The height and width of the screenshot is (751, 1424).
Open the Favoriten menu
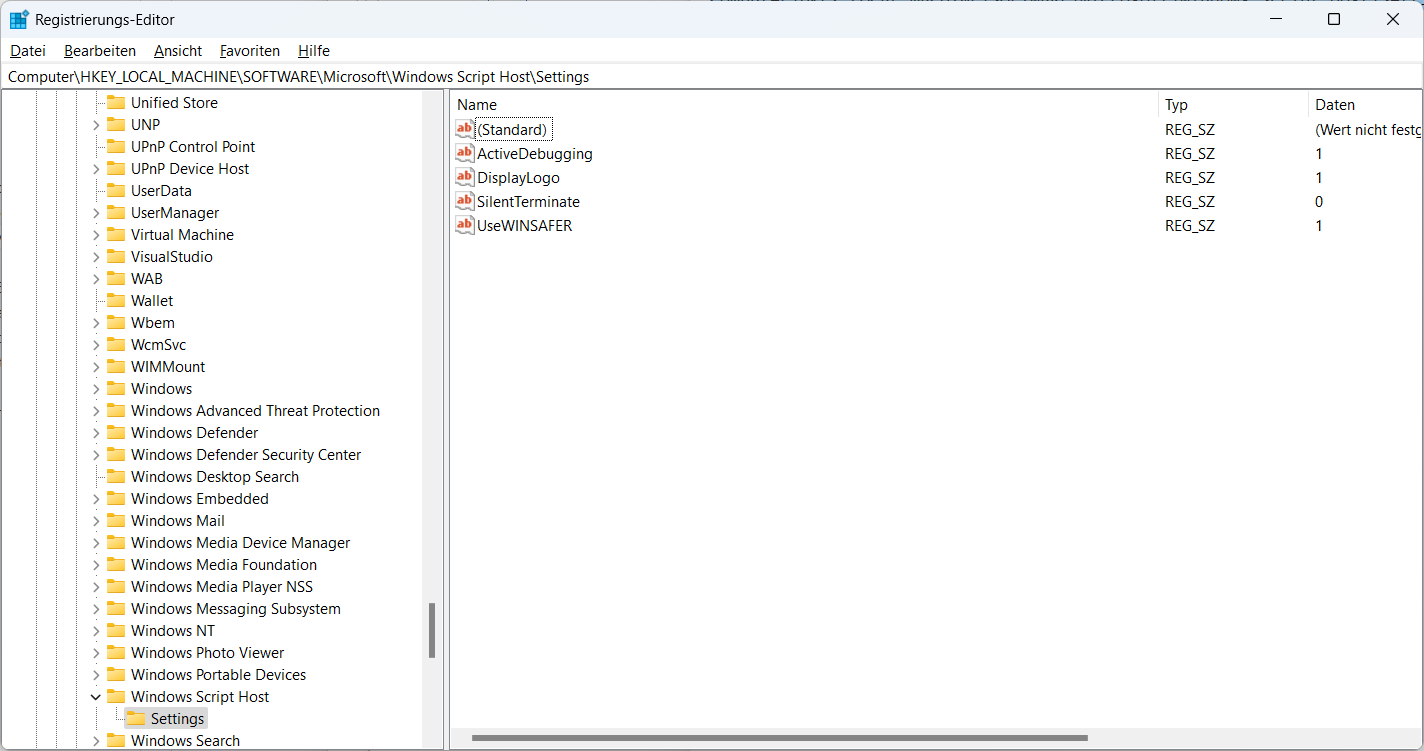pos(250,51)
